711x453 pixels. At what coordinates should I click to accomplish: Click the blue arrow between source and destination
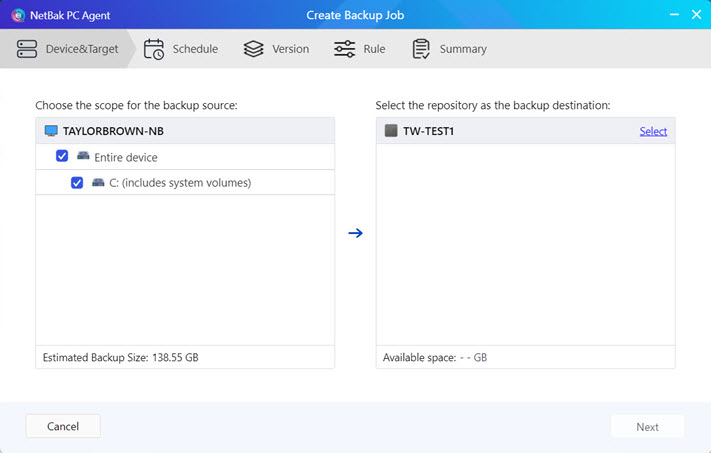(x=355, y=233)
